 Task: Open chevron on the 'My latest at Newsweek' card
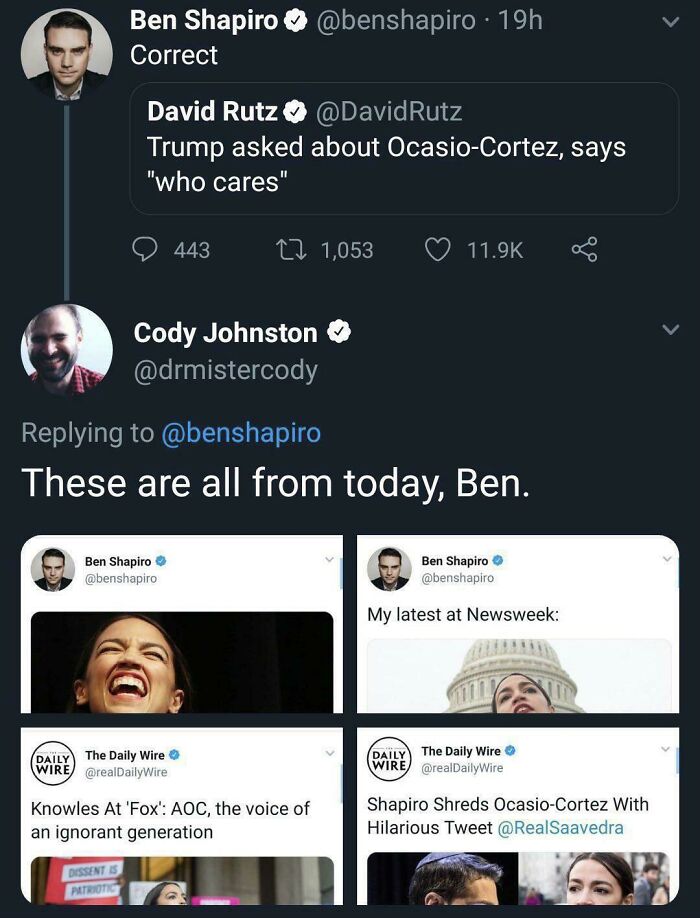click(667, 559)
